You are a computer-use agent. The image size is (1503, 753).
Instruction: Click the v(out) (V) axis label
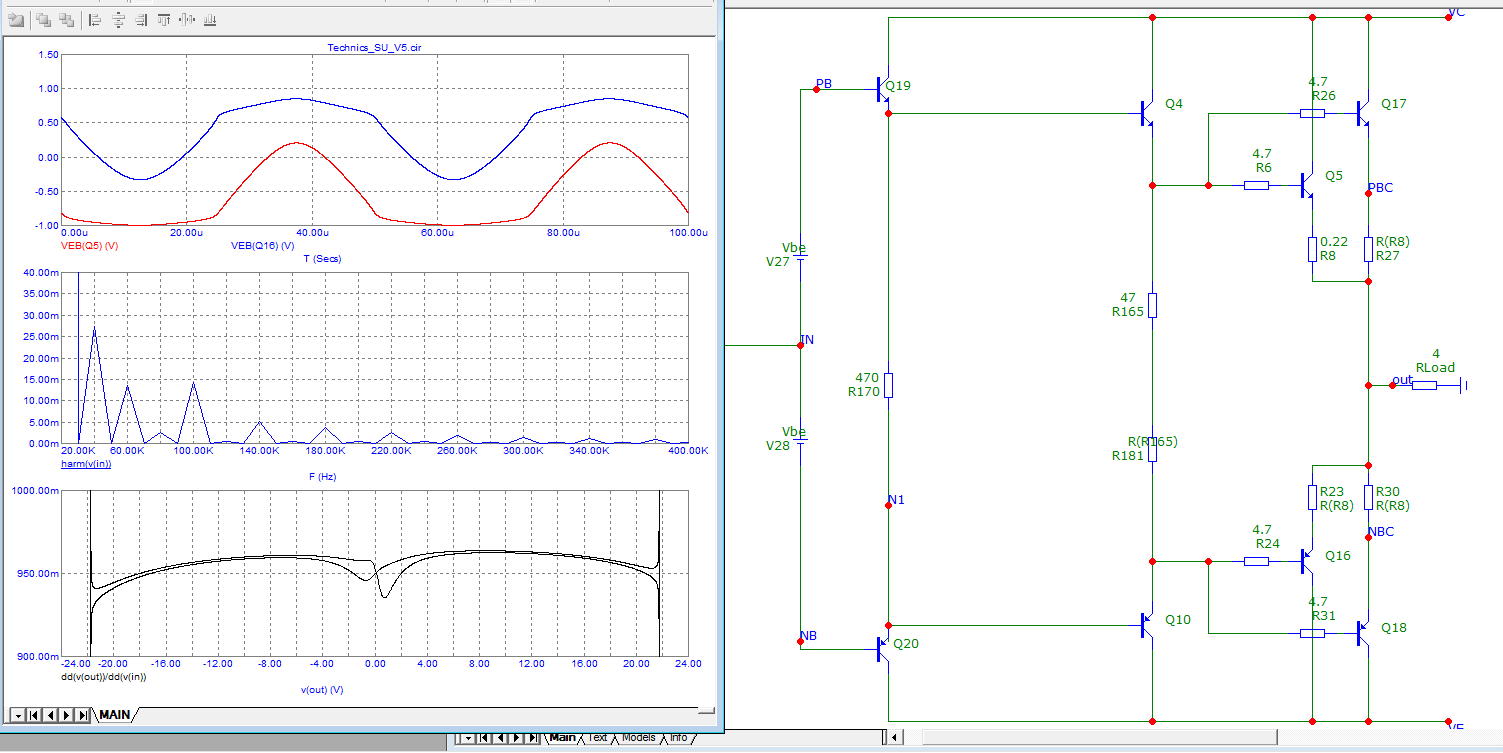pos(322,691)
